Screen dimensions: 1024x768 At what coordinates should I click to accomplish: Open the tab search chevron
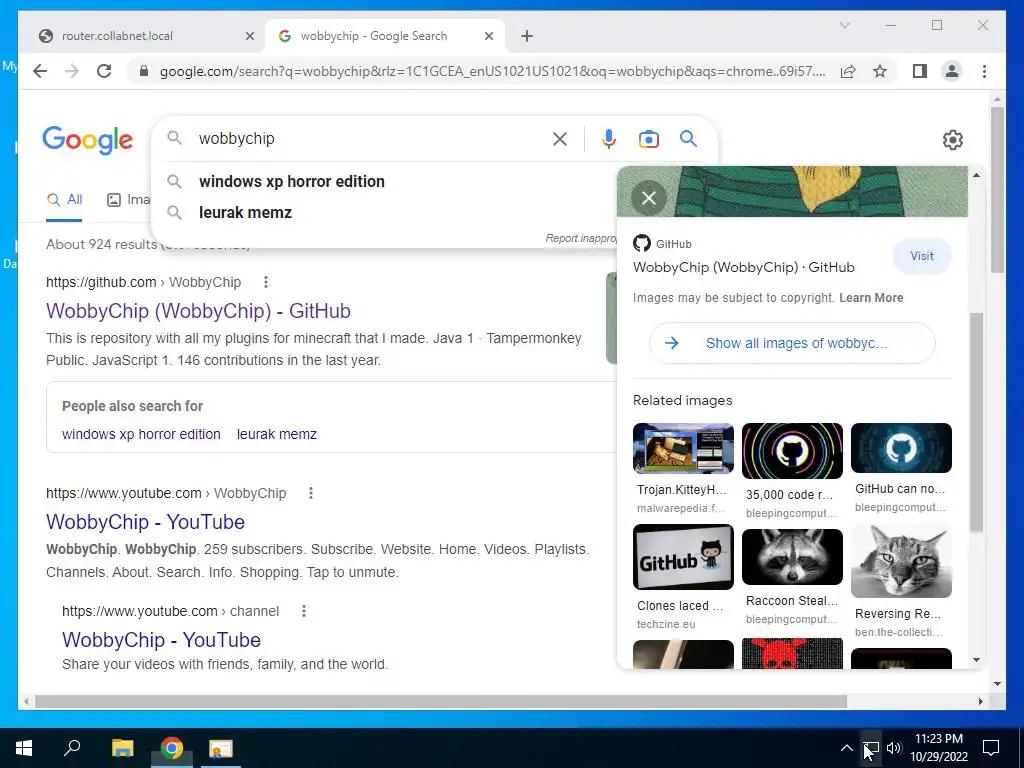844,25
